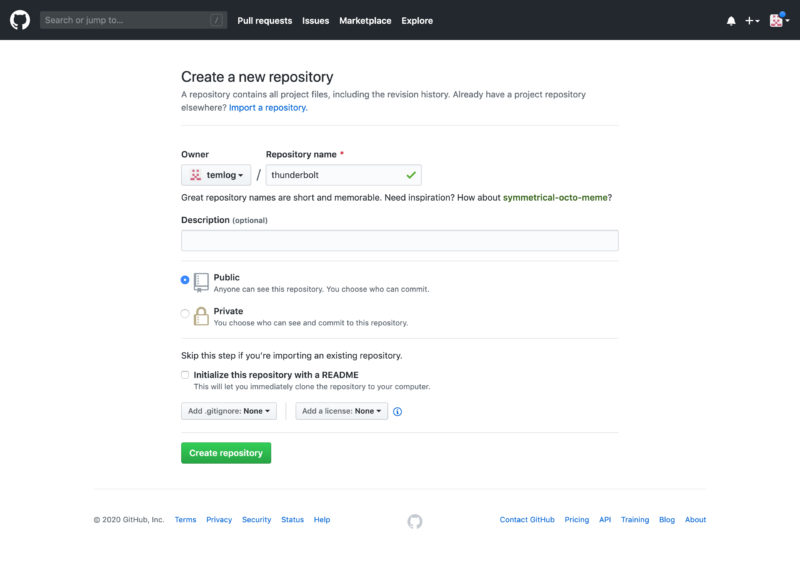
Task: Open Explore in the top nav
Action: tap(417, 21)
